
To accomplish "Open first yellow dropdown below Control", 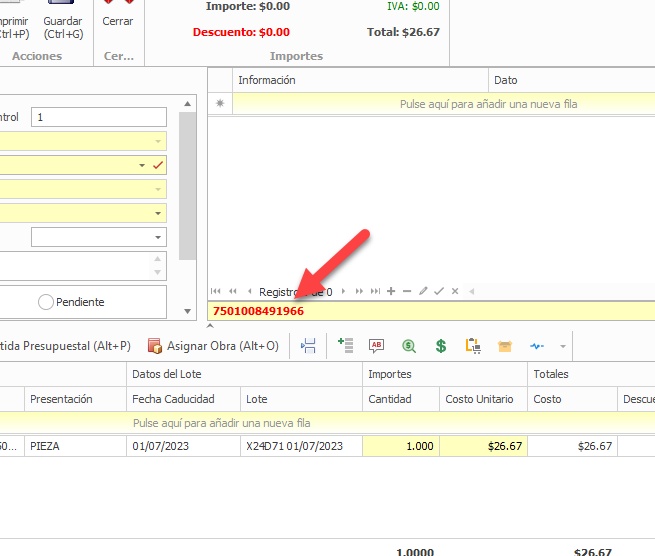I will click(158, 141).
